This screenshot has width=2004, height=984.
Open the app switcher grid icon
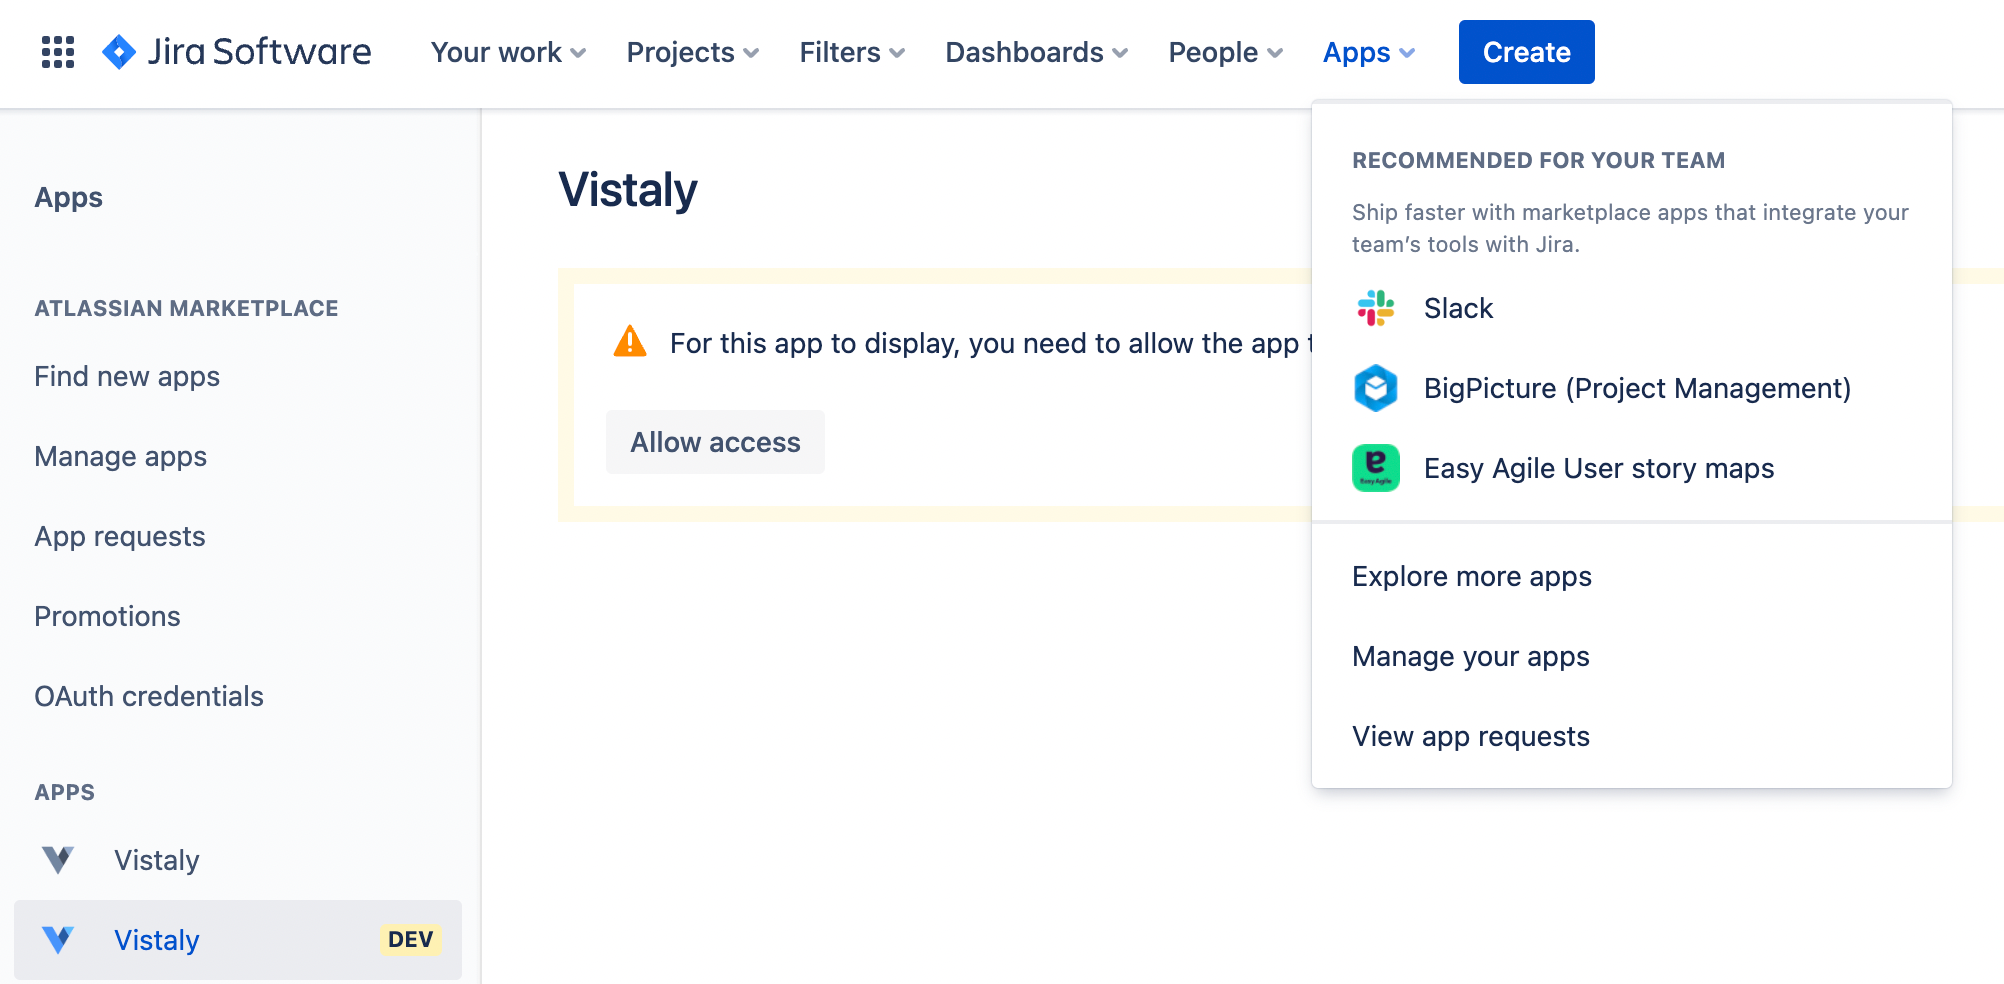[x=58, y=52]
